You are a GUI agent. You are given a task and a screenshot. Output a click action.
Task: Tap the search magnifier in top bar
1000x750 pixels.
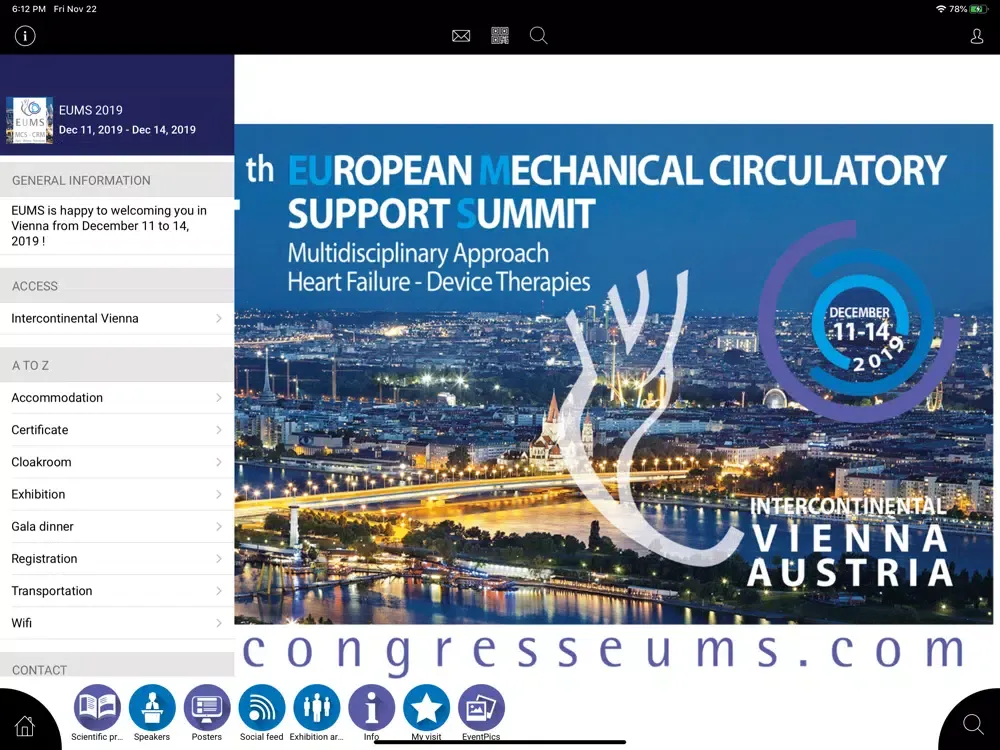pyautogui.click(x=538, y=36)
